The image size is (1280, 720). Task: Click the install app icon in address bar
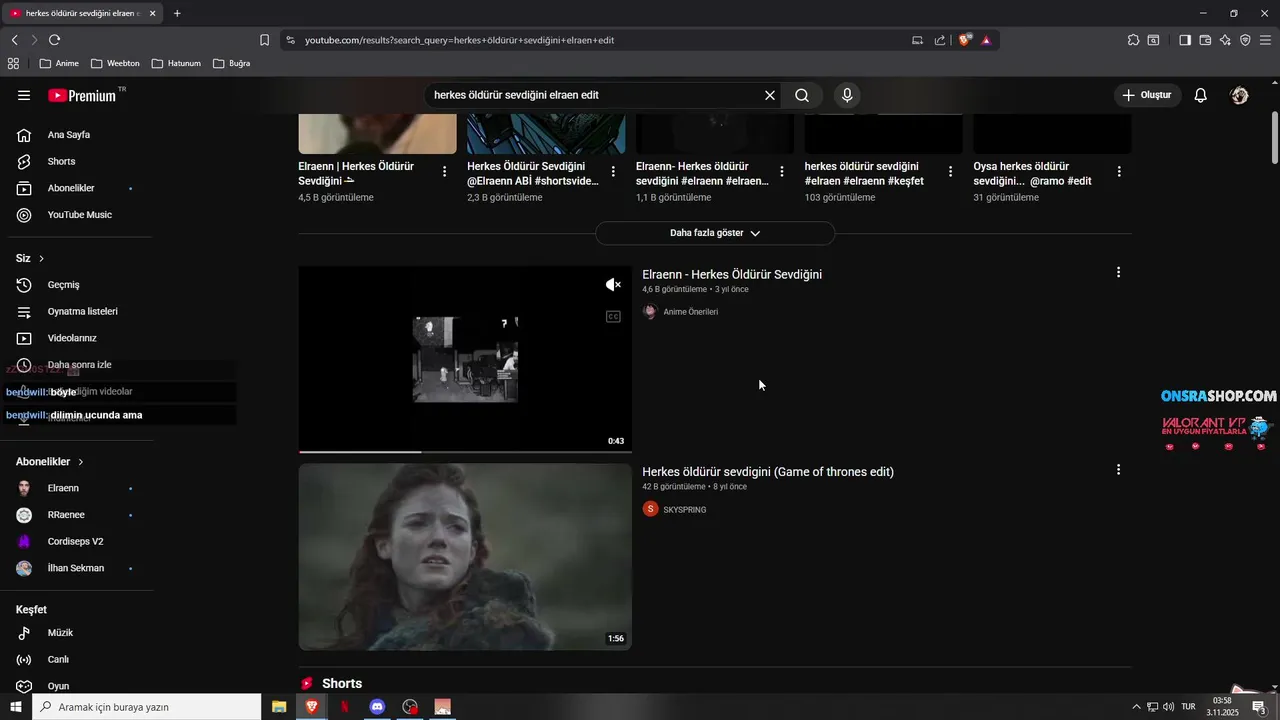pos(918,40)
